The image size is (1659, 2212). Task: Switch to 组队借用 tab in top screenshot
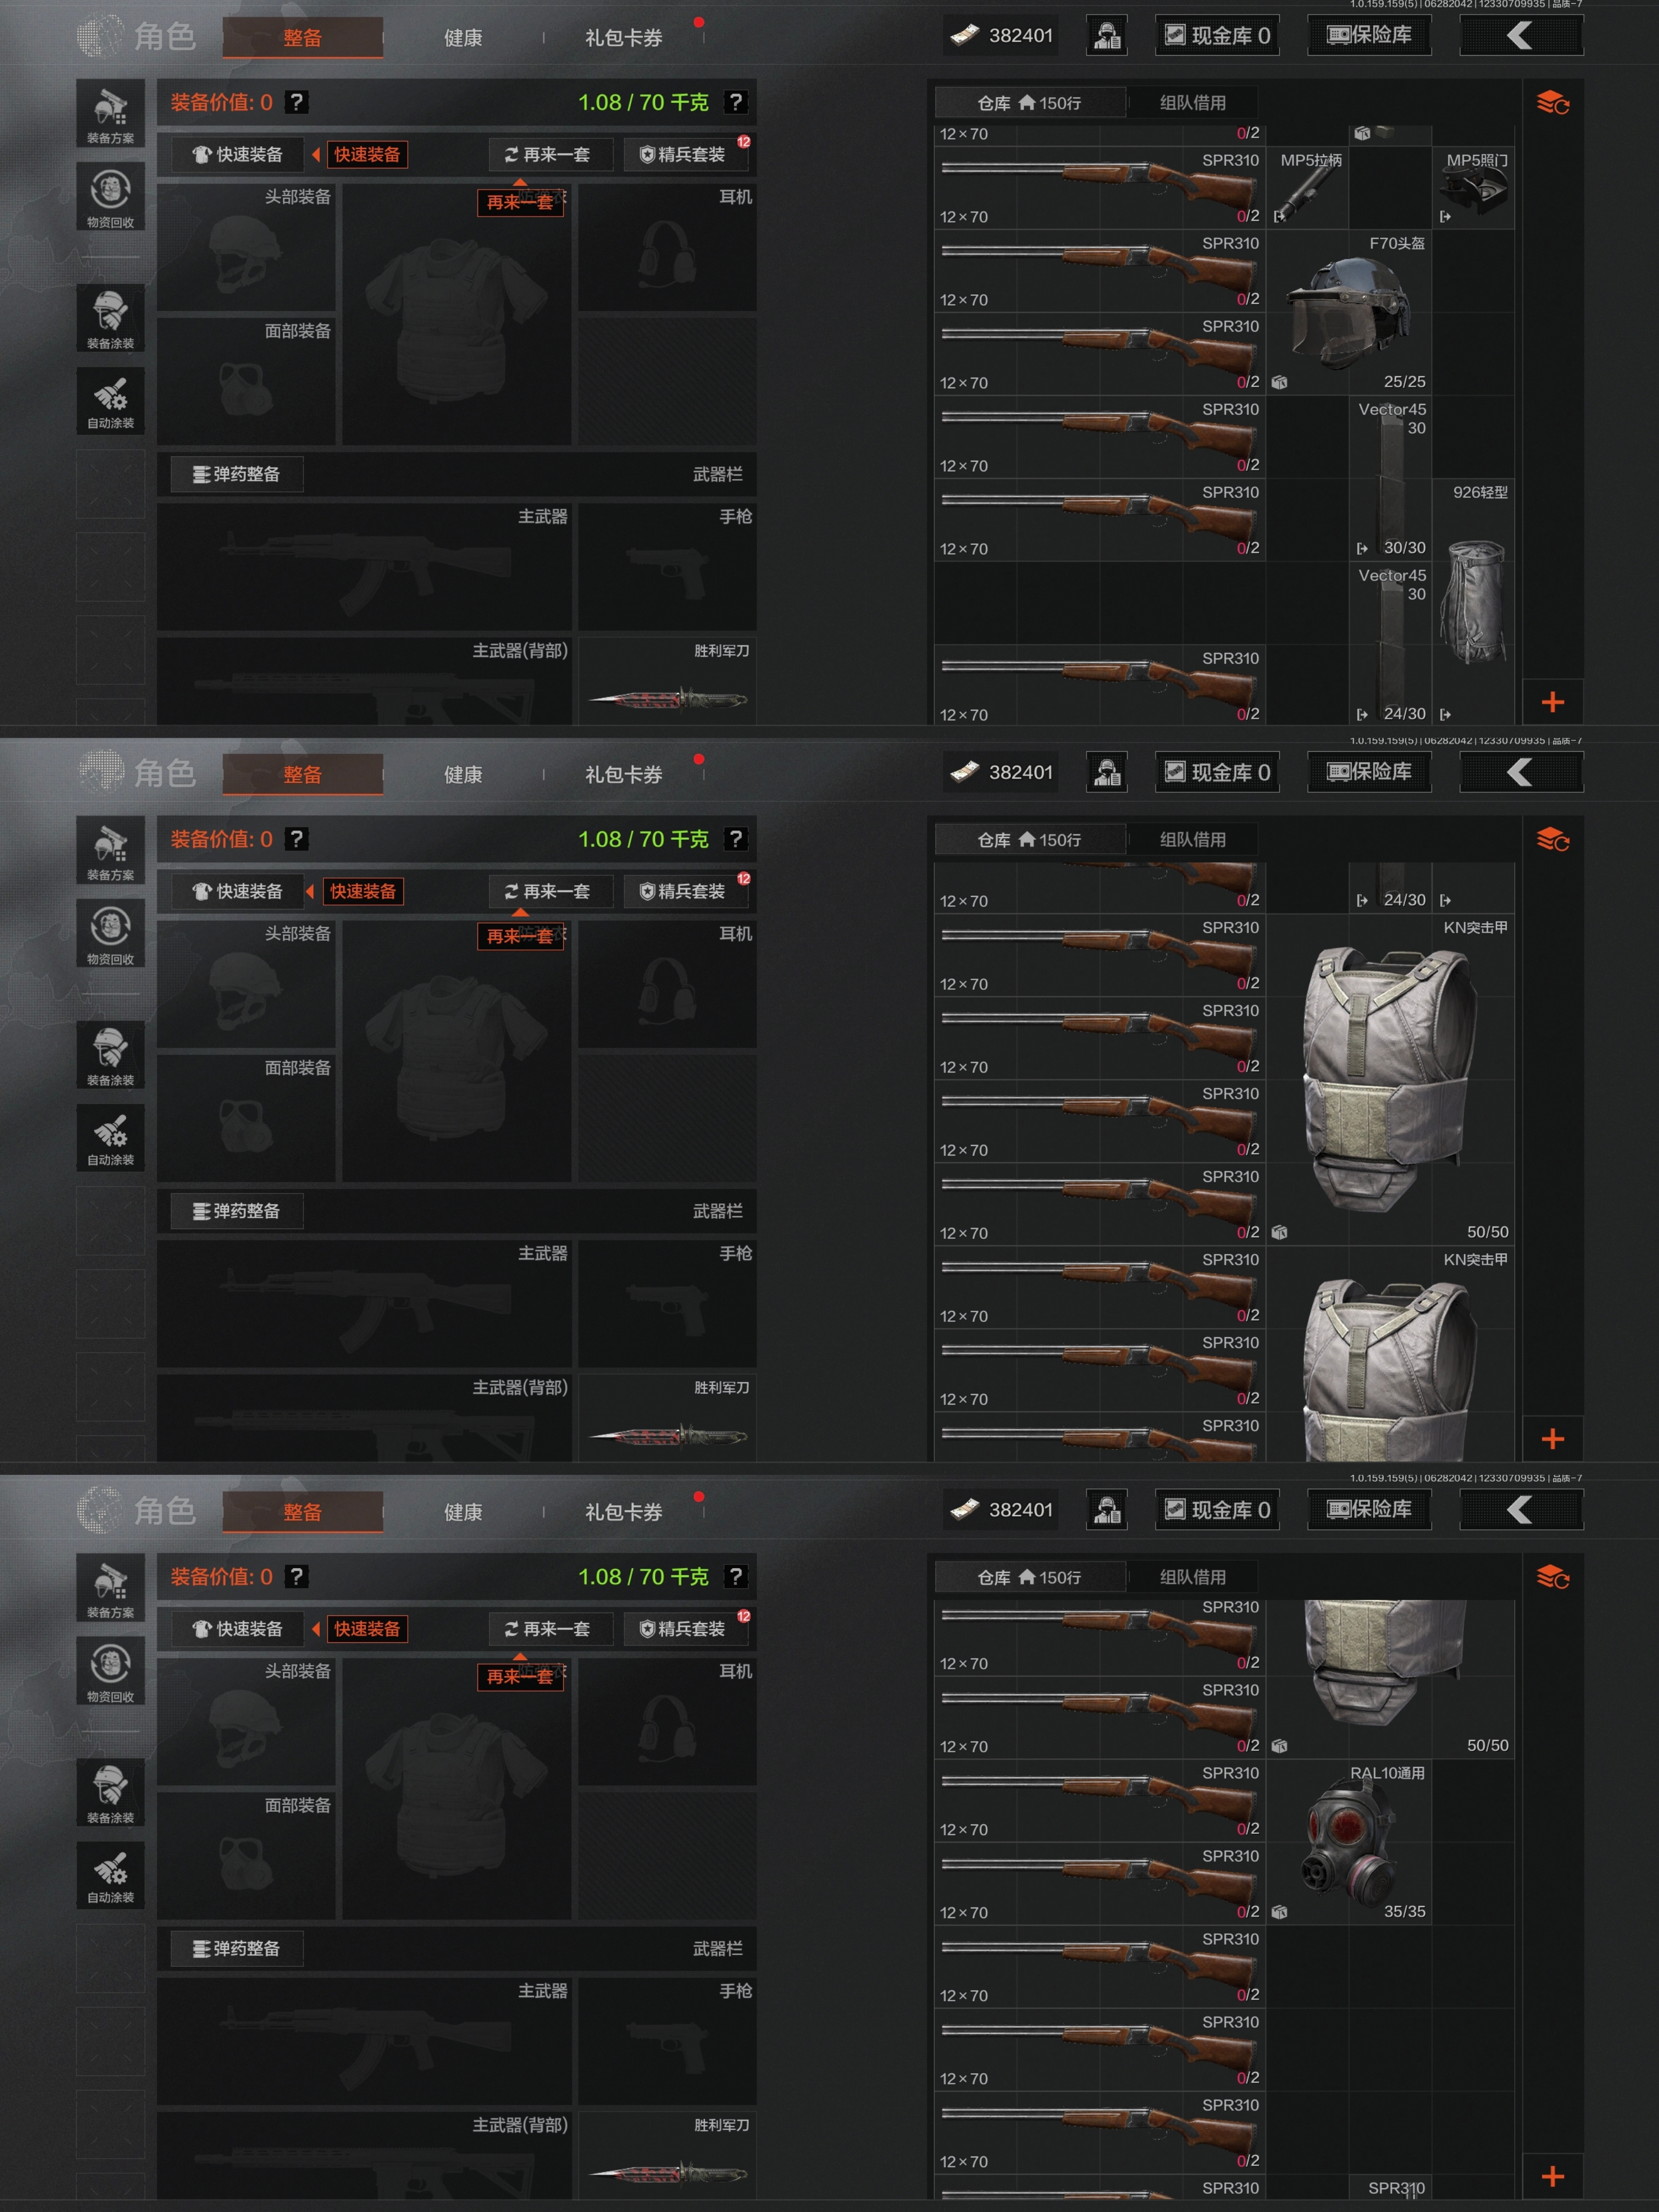click(x=1192, y=103)
